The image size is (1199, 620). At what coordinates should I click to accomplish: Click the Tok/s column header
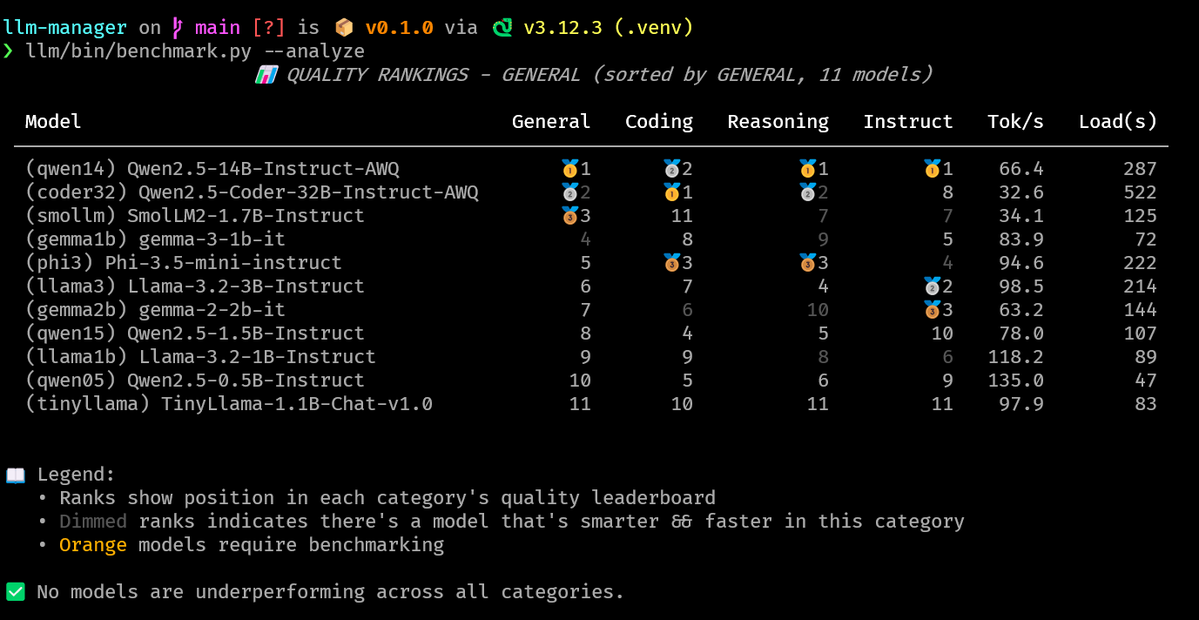coord(1015,122)
